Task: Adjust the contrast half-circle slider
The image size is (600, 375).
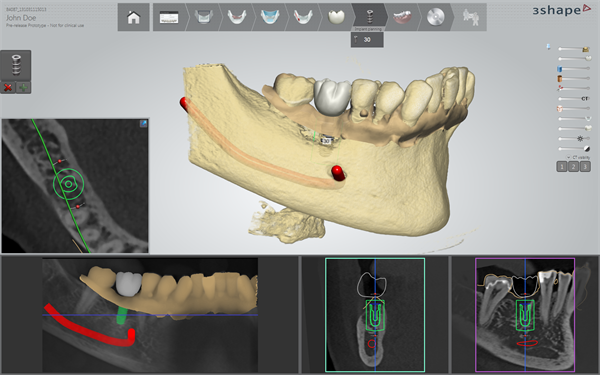Action: point(574,148)
